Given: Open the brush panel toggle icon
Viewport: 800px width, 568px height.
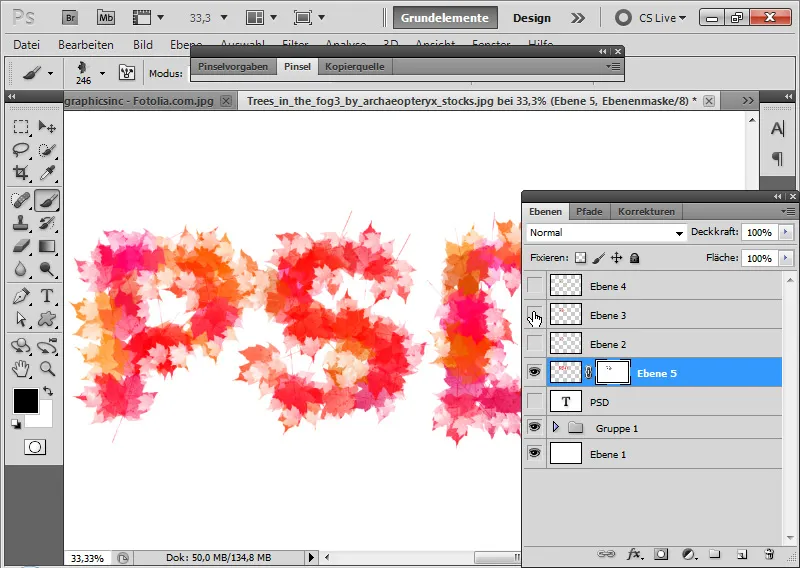Looking at the screenshot, I should coord(127,73).
